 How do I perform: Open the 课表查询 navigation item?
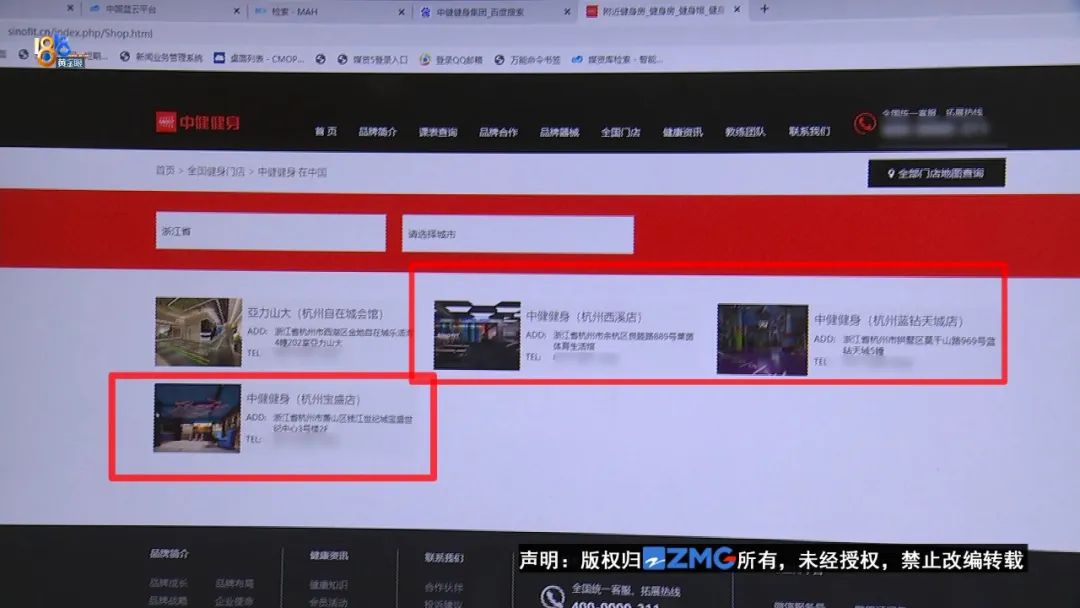tap(438, 132)
